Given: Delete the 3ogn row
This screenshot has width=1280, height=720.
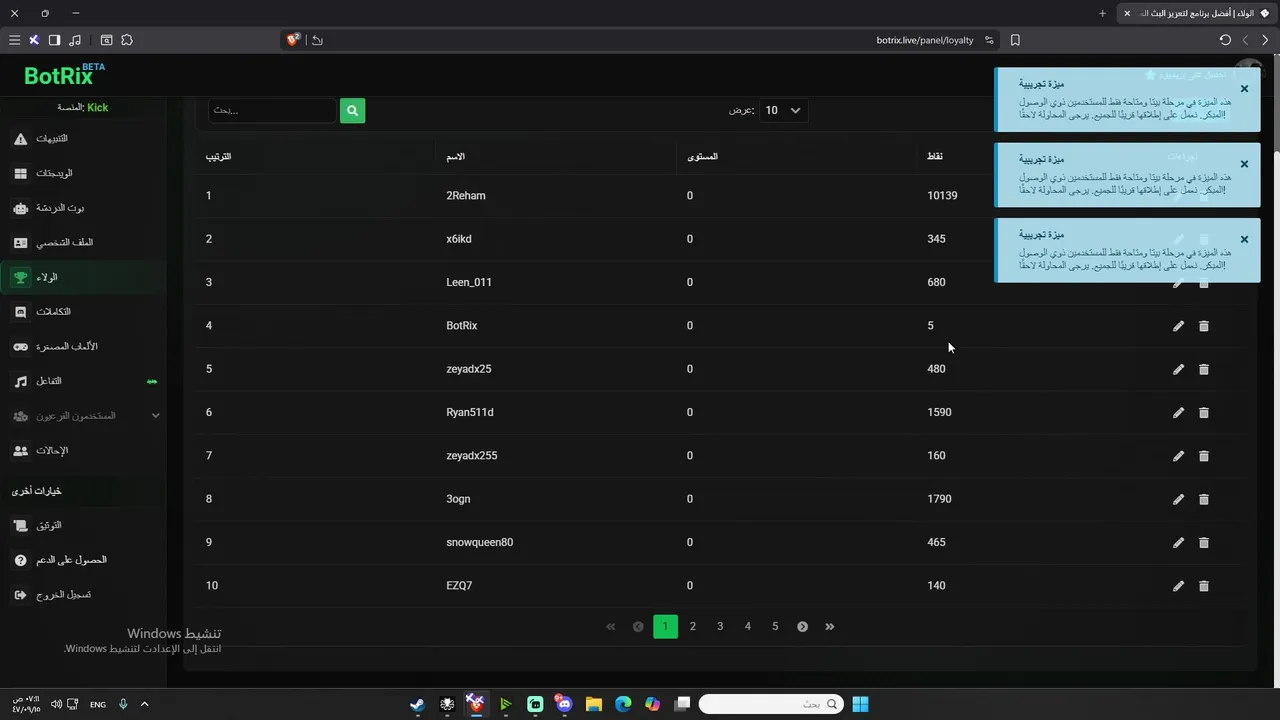Looking at the screenshot, I should (x=1204, y=499).
